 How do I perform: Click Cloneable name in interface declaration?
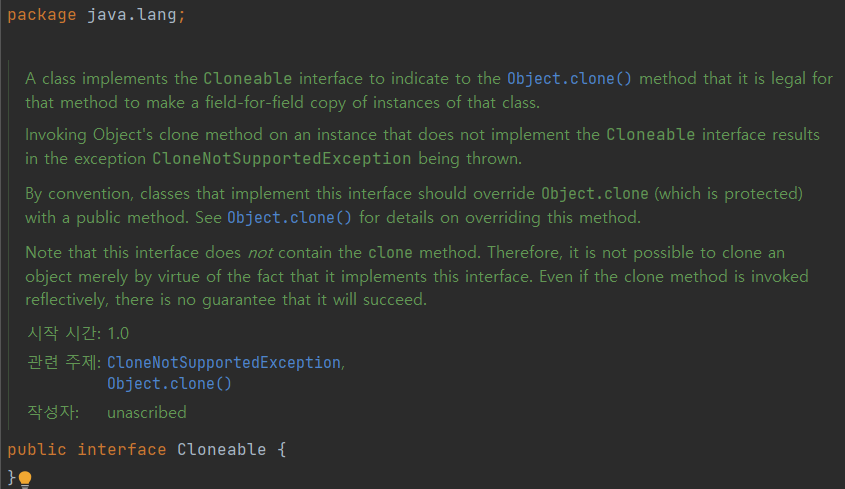pyautogui.click(x=221, y=449)
